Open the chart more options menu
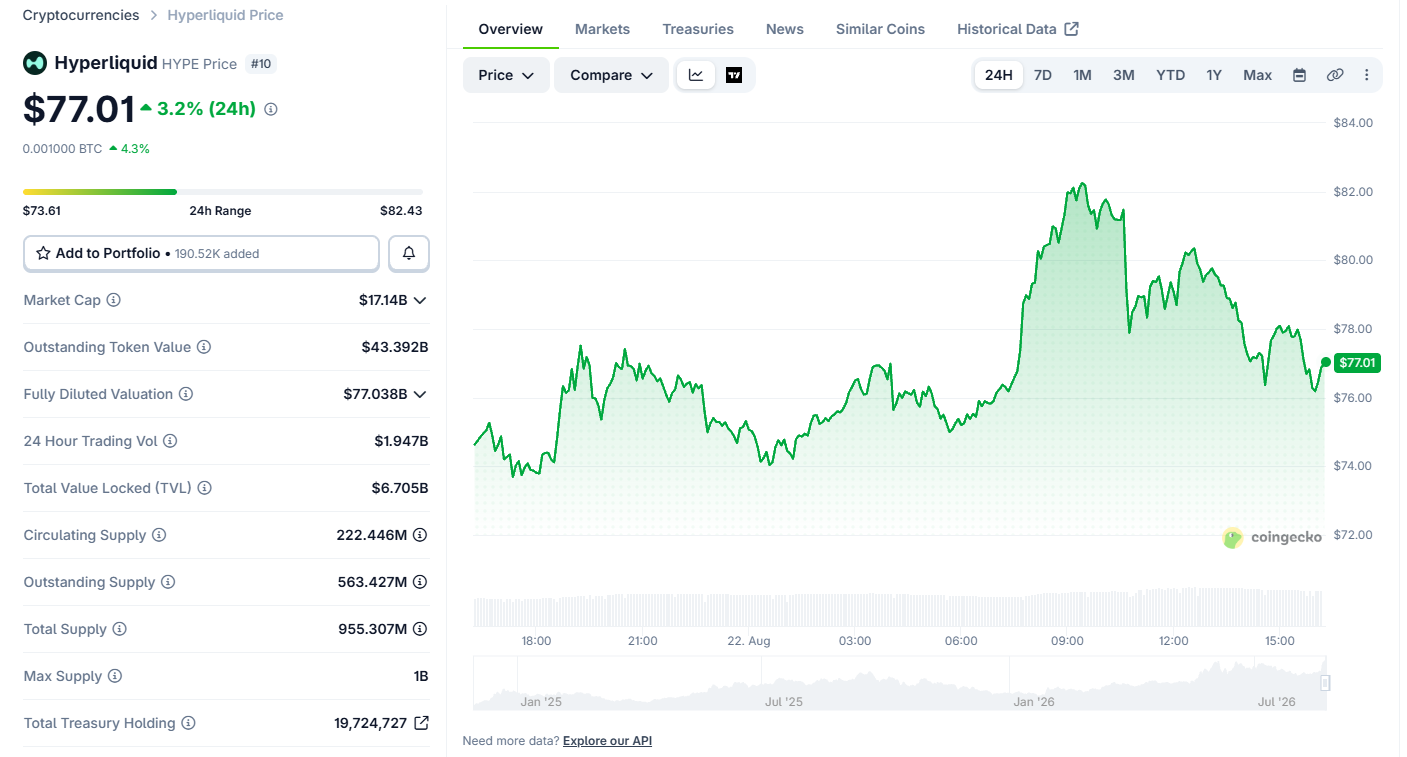The height and width of the screenshot is (757, 1407). 1367,75
